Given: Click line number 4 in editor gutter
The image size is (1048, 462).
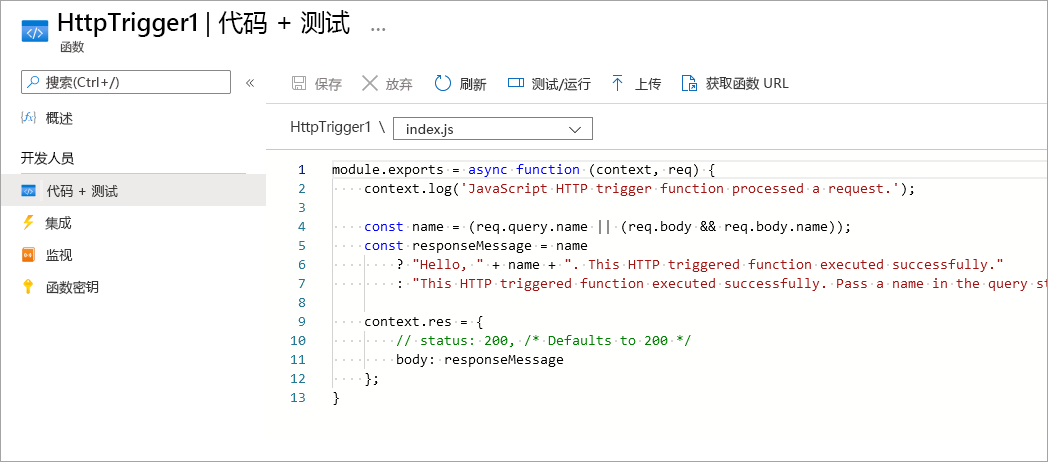Looking at the screenshot, I should (302, 226).
